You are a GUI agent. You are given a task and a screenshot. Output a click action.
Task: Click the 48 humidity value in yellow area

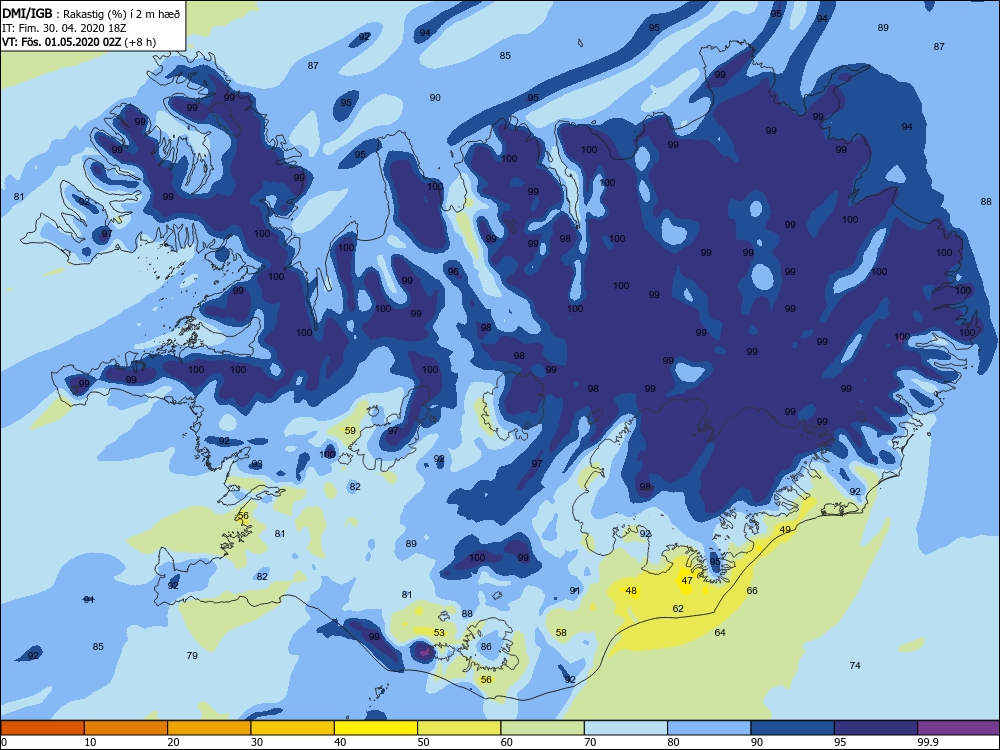[631, 591]
